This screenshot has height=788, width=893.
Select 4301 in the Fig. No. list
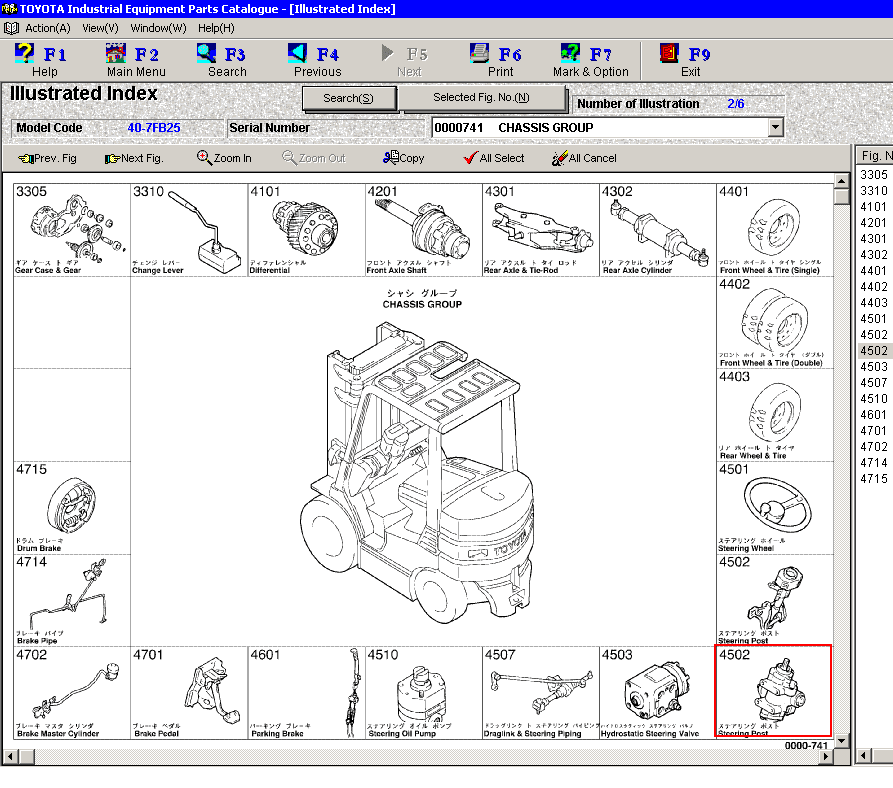click(x=874, y=238)
